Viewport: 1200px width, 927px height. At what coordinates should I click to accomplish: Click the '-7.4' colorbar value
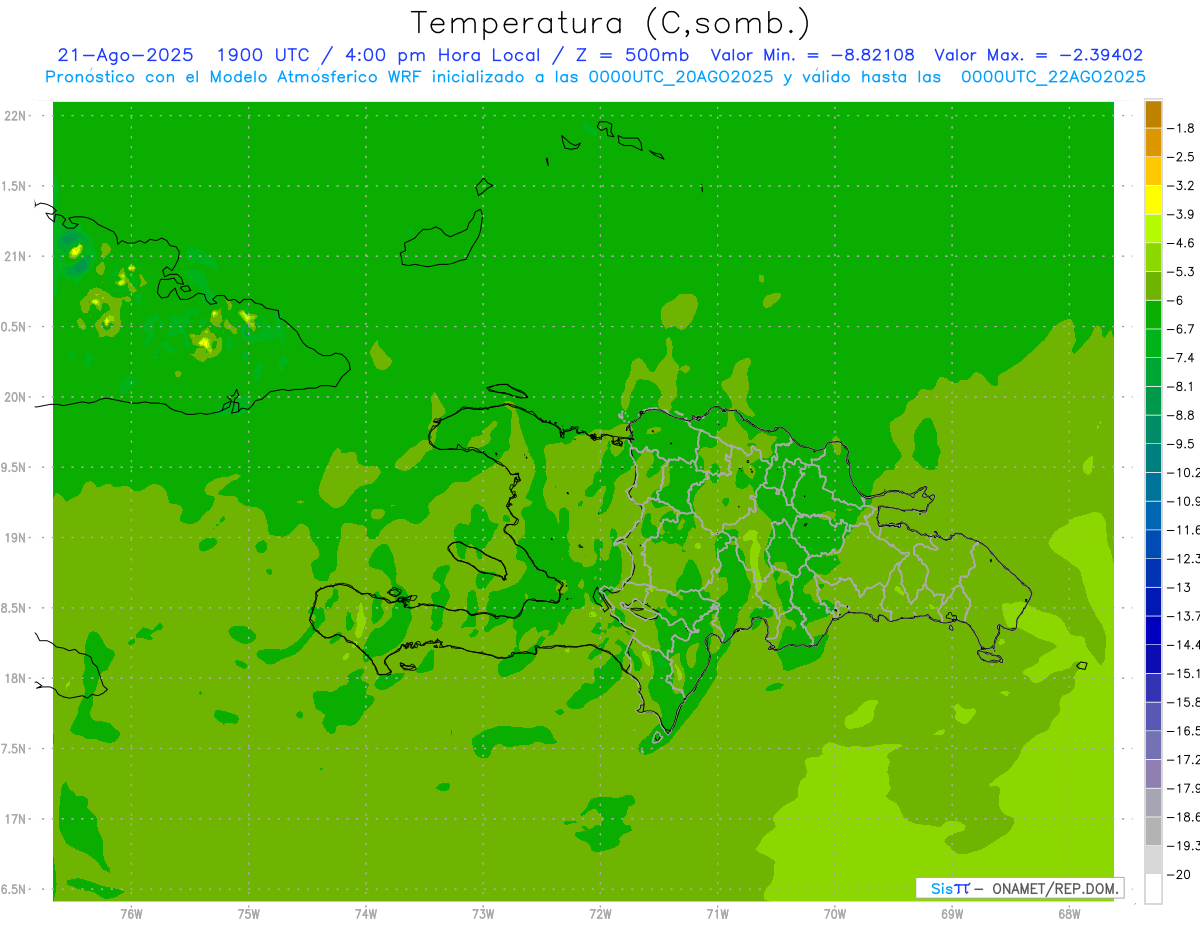click(x=1181, y=358)
